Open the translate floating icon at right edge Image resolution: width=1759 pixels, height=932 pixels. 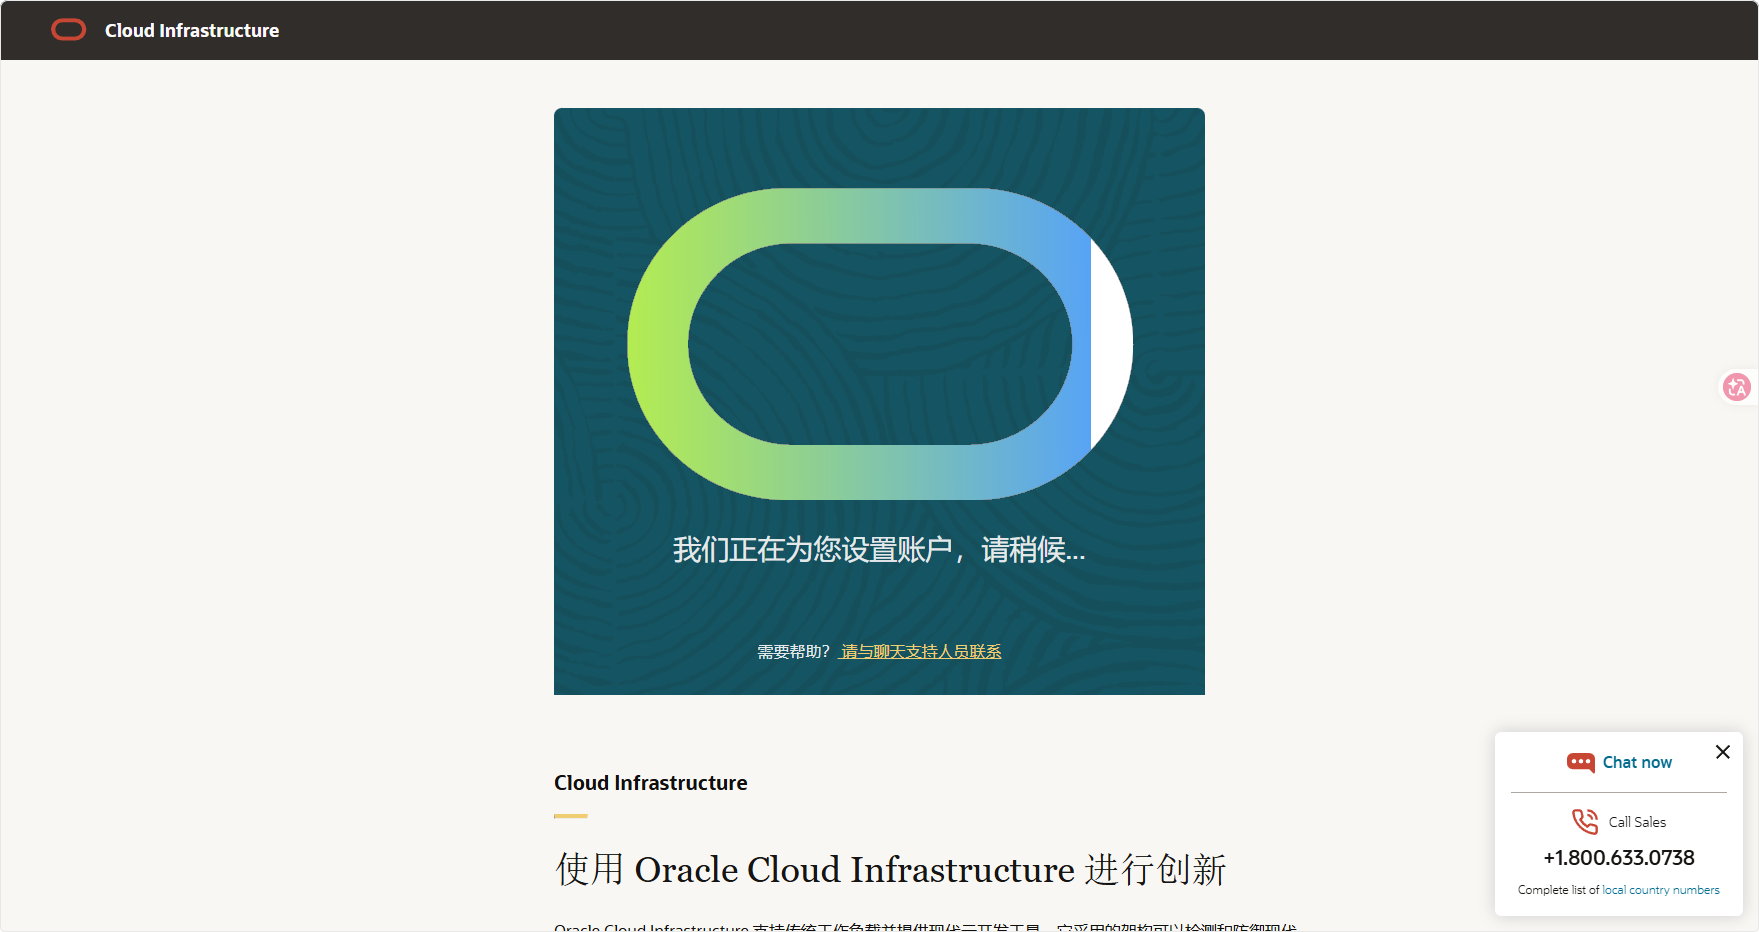tap(1737, 386)
